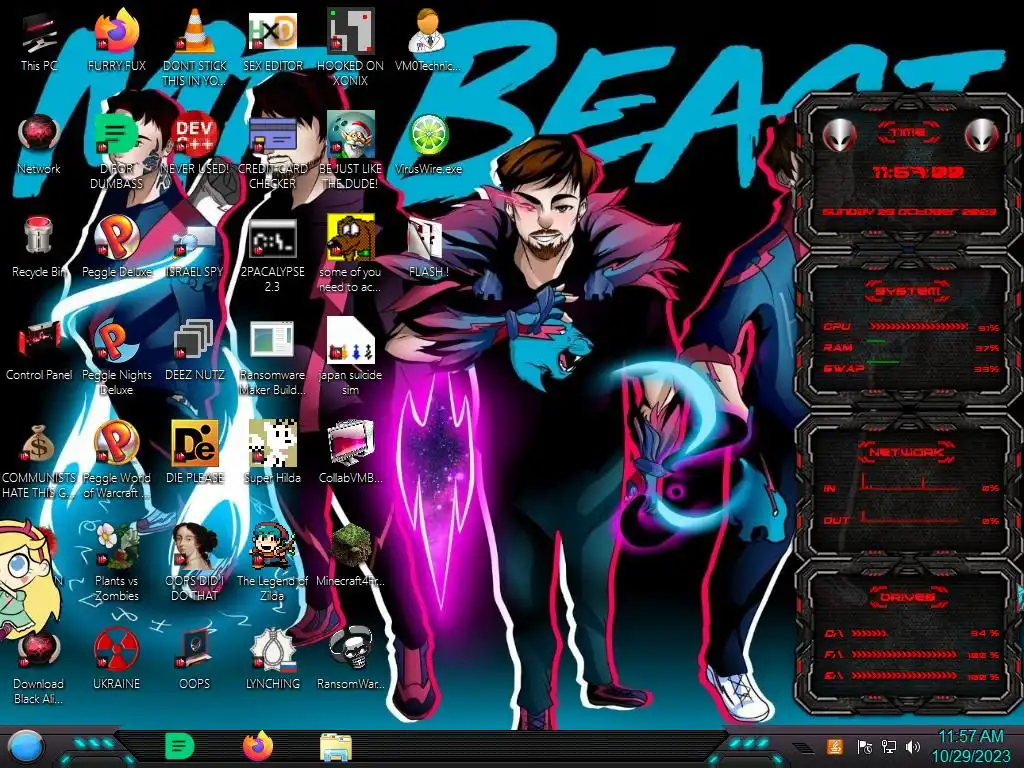Open the green chat app in taskbar
The width and height of the screenshot is (1024, 768).
tap(180, 746)
